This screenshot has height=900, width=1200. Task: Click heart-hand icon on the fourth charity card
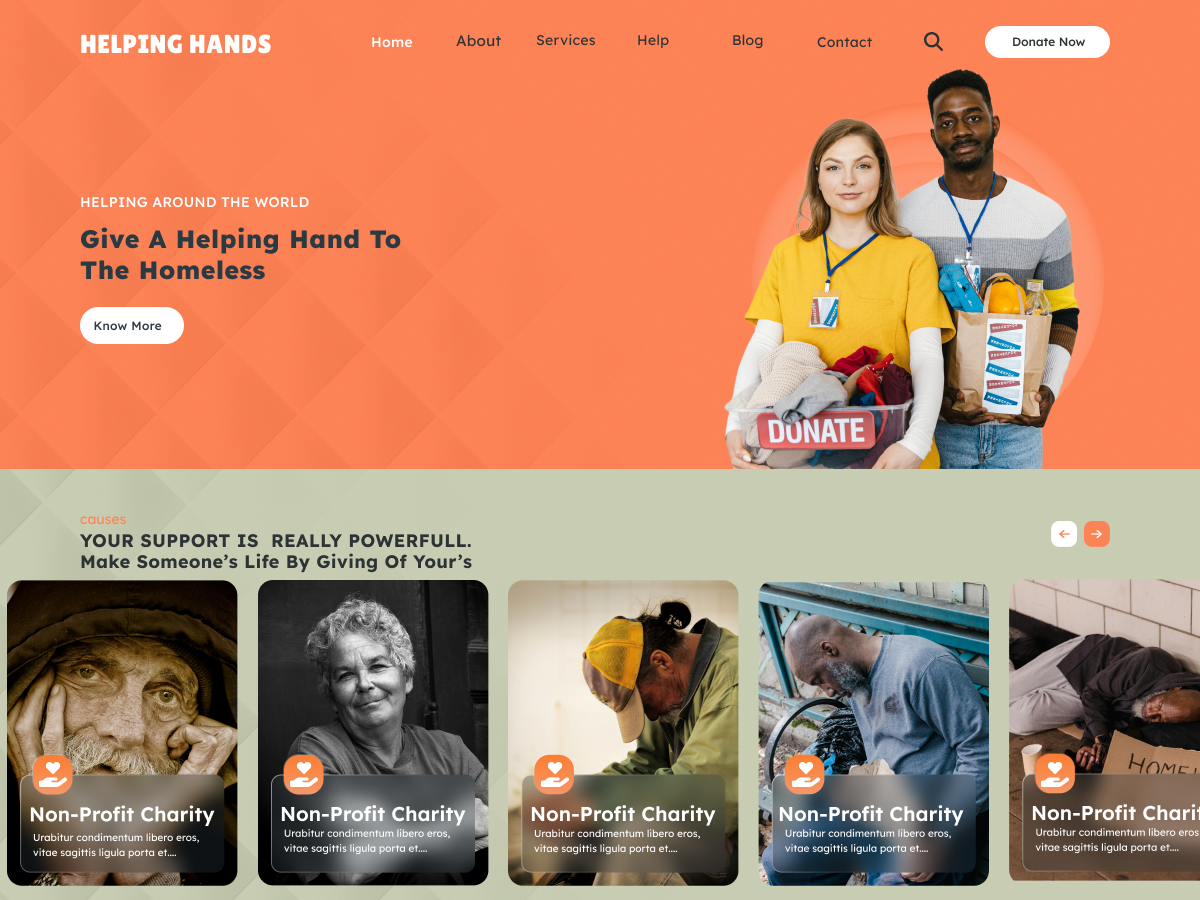point(804,774)
